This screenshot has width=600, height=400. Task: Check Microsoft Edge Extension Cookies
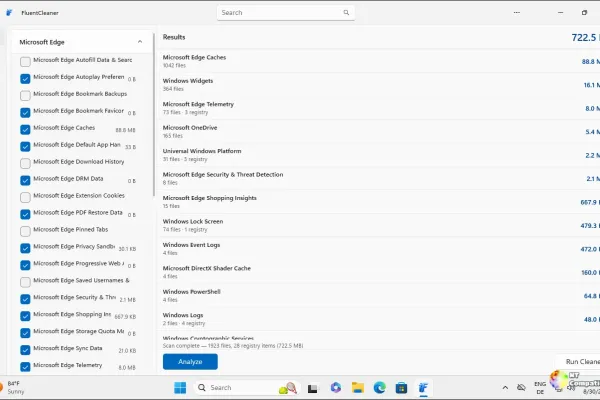[25, 197]
